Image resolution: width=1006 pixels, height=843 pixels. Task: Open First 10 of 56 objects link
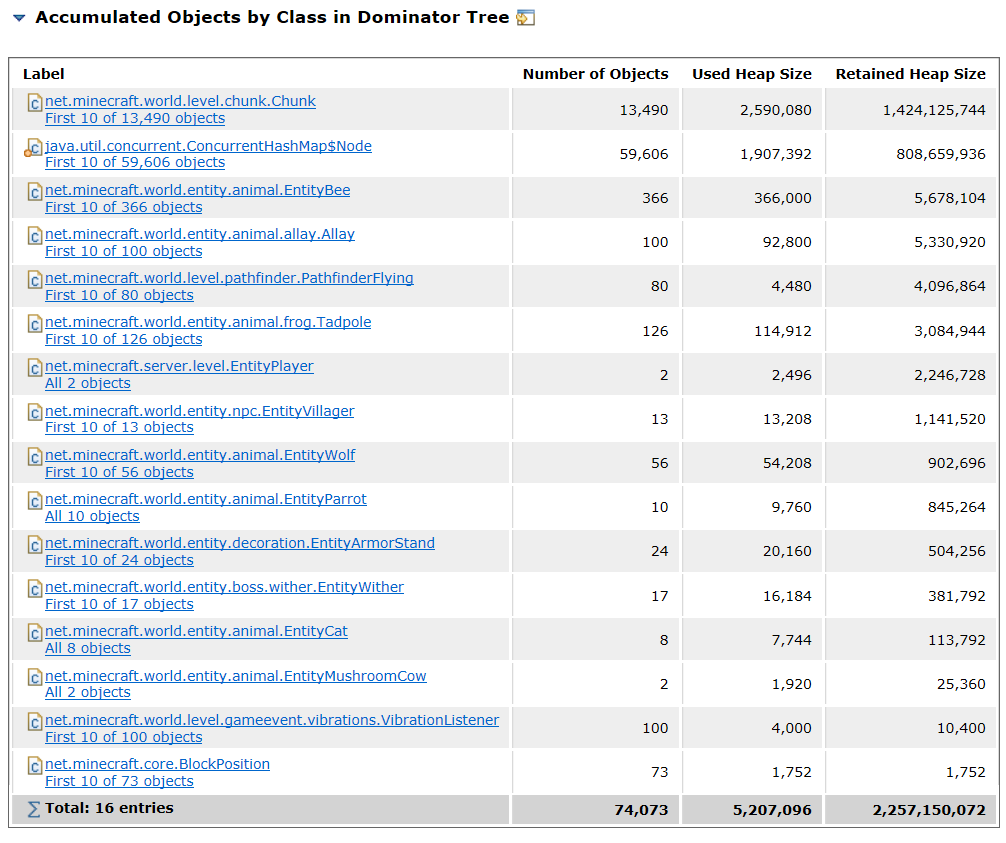[x=119, y=472]
